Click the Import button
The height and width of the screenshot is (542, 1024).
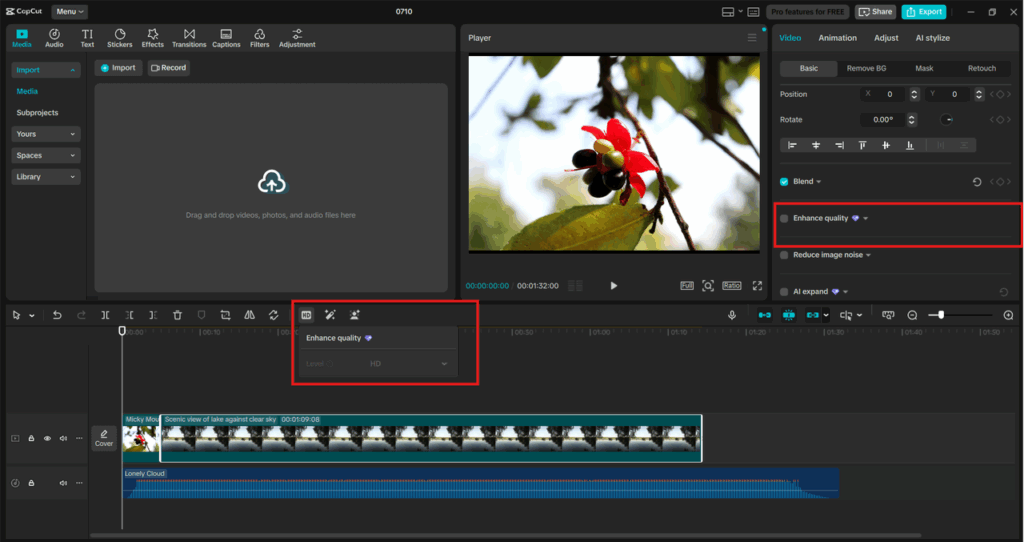pos(118,68)
